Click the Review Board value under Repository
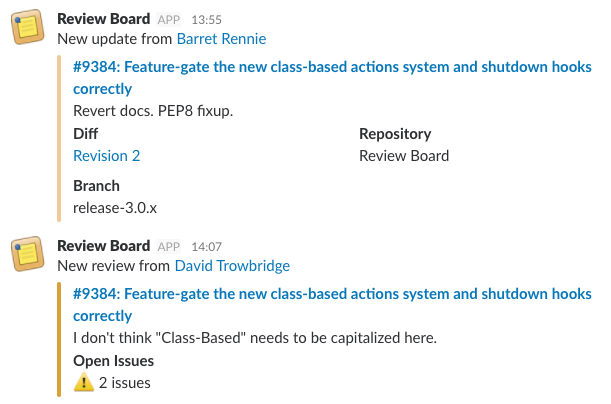Viewport: 611px width, 404px height. click(x=404, y=155)
